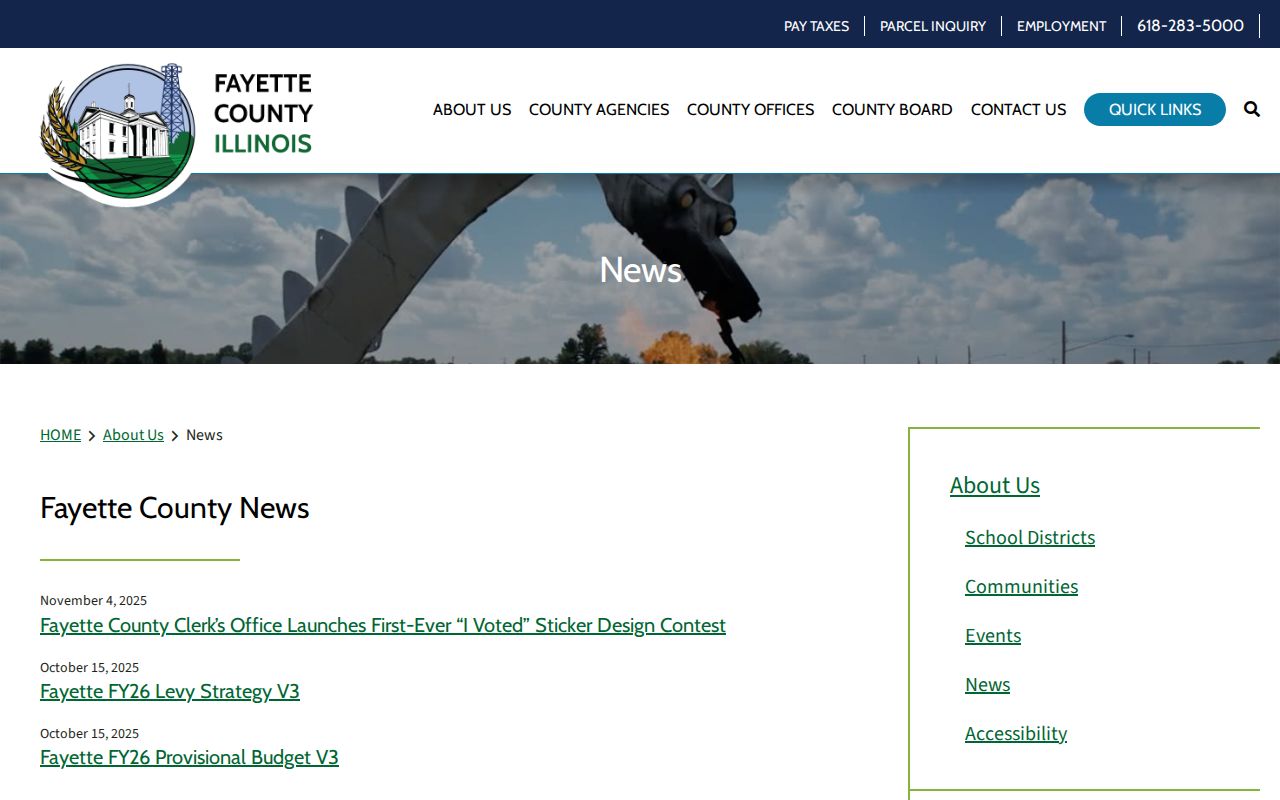Click the News breadcrumb current page text
Screen dimensions: 1280x800
204,435
